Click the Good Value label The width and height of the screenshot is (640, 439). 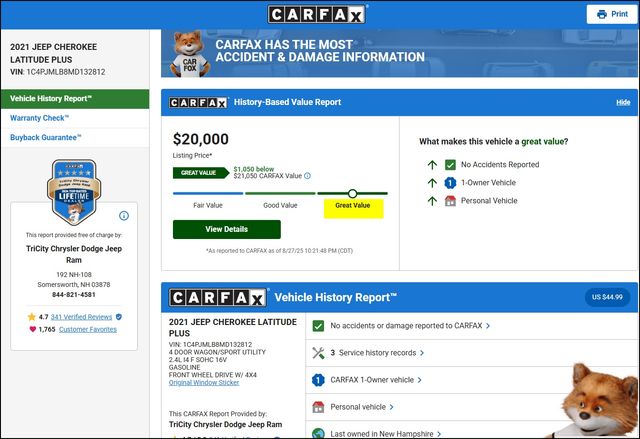pos(280,206)
